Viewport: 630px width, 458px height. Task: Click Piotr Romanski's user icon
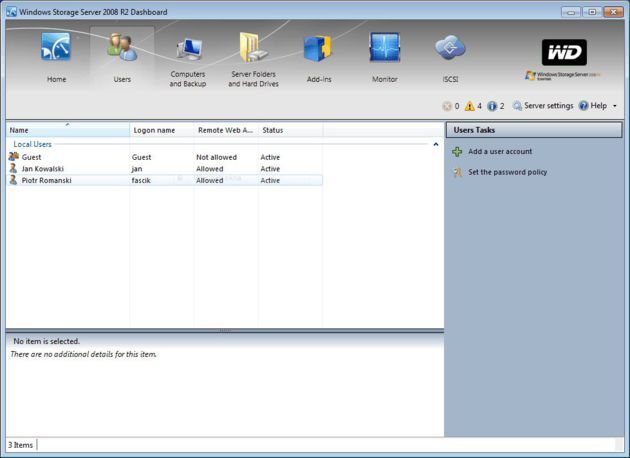13,180
